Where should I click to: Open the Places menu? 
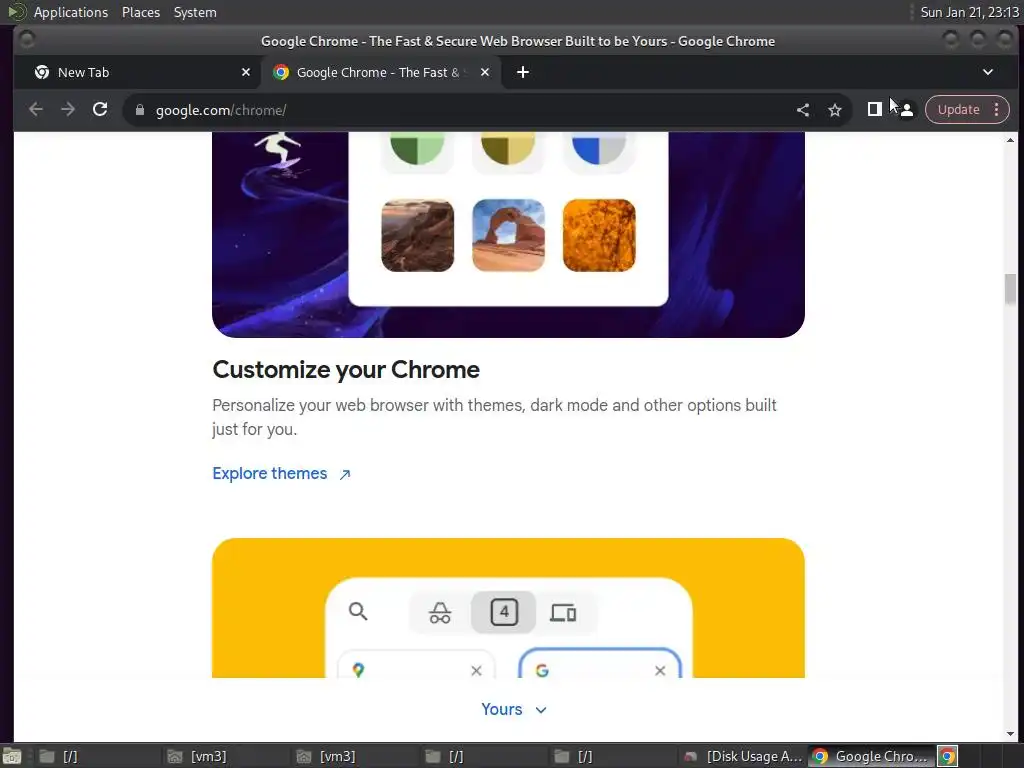click(x=140, y=12)
